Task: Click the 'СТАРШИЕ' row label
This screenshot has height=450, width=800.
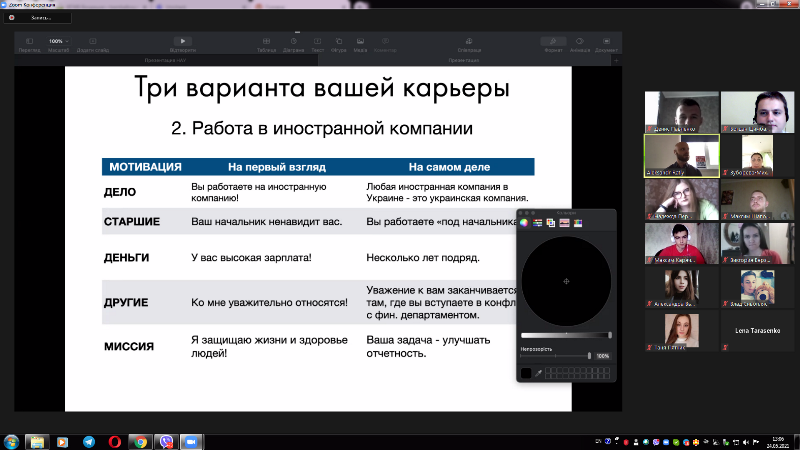Action: coord(132,221)
